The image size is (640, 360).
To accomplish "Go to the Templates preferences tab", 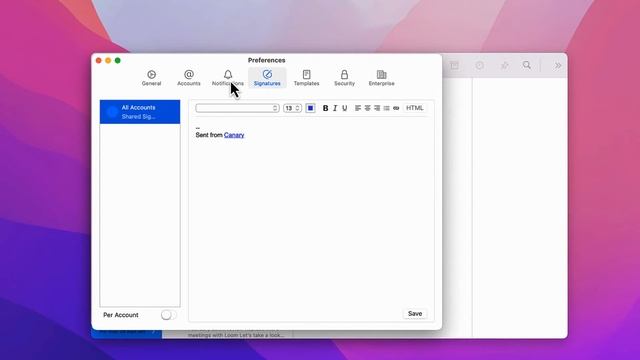I will pyautogui.click(x=306, y=78).
